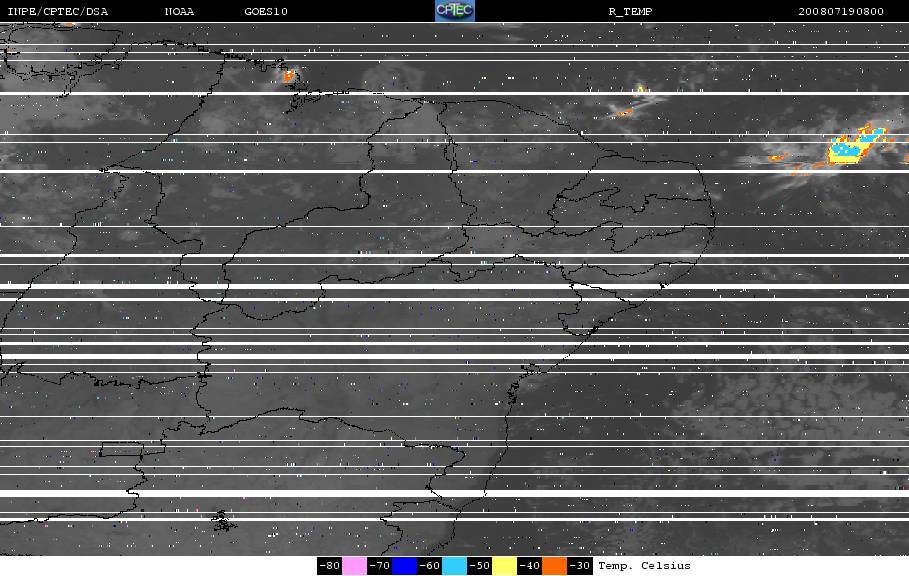Select the orange -40 legend swatch
The width and height of the screenshot is (909, 576).
554,566
